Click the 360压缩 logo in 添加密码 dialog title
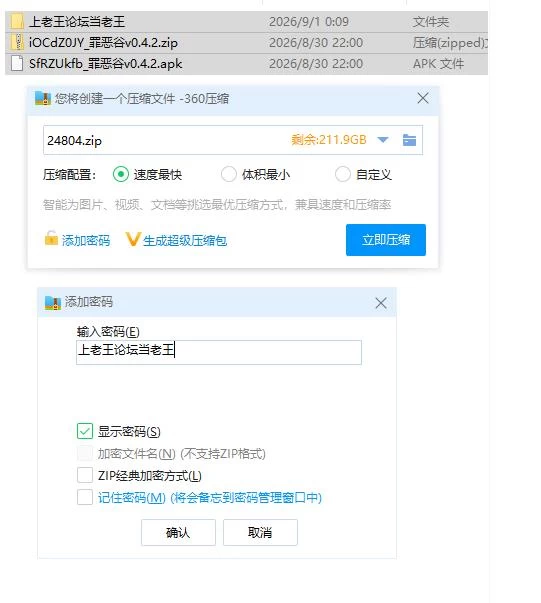The height and width of the screenshot is (603, 541). (53, 303)
